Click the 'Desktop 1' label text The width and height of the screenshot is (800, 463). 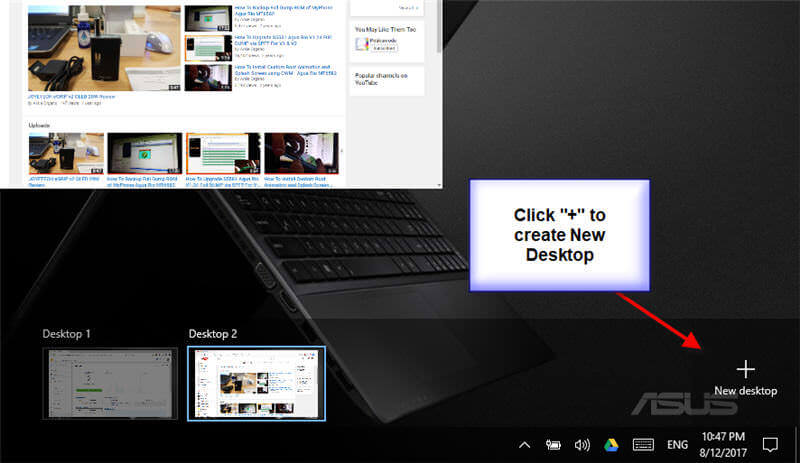tap(66, 334)
